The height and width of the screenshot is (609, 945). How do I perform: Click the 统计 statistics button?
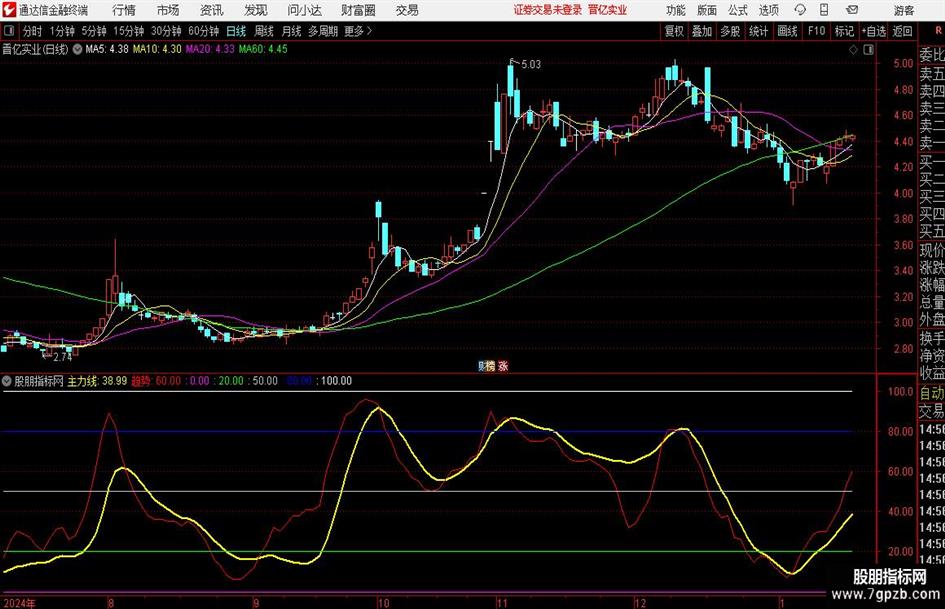(759, 31)
